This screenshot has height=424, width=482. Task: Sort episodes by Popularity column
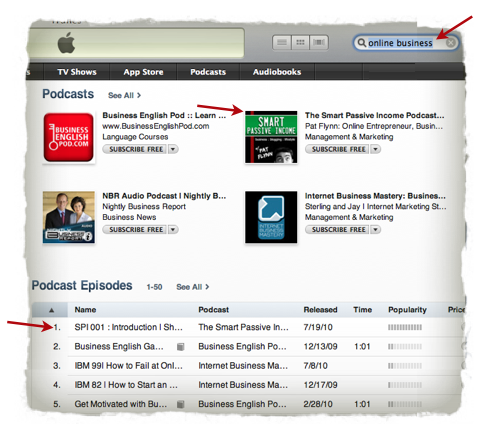point(407,310)
